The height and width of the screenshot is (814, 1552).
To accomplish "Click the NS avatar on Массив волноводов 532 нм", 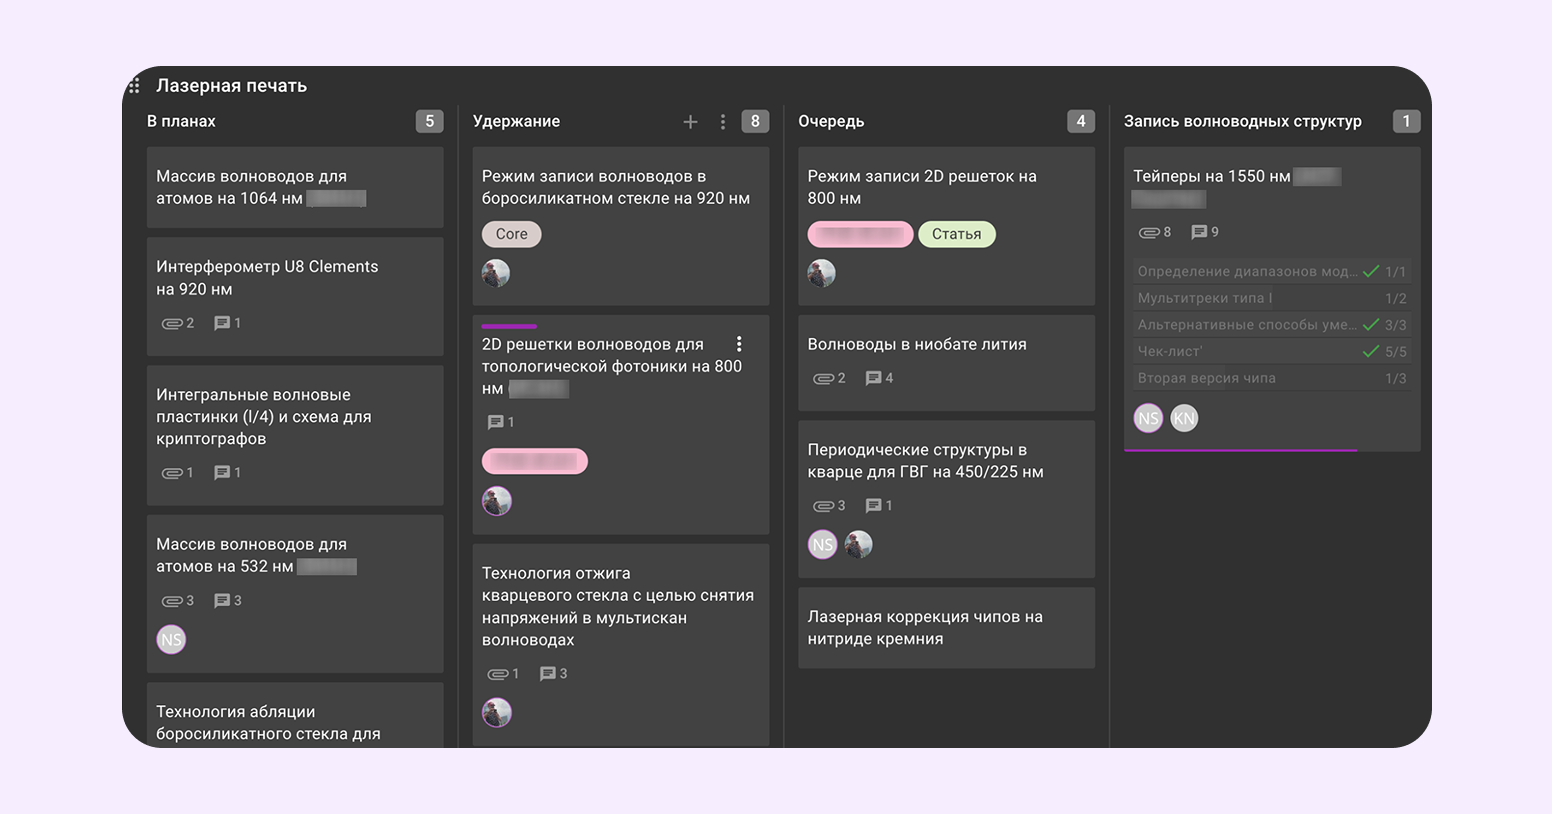I will (x=172, y=640).
